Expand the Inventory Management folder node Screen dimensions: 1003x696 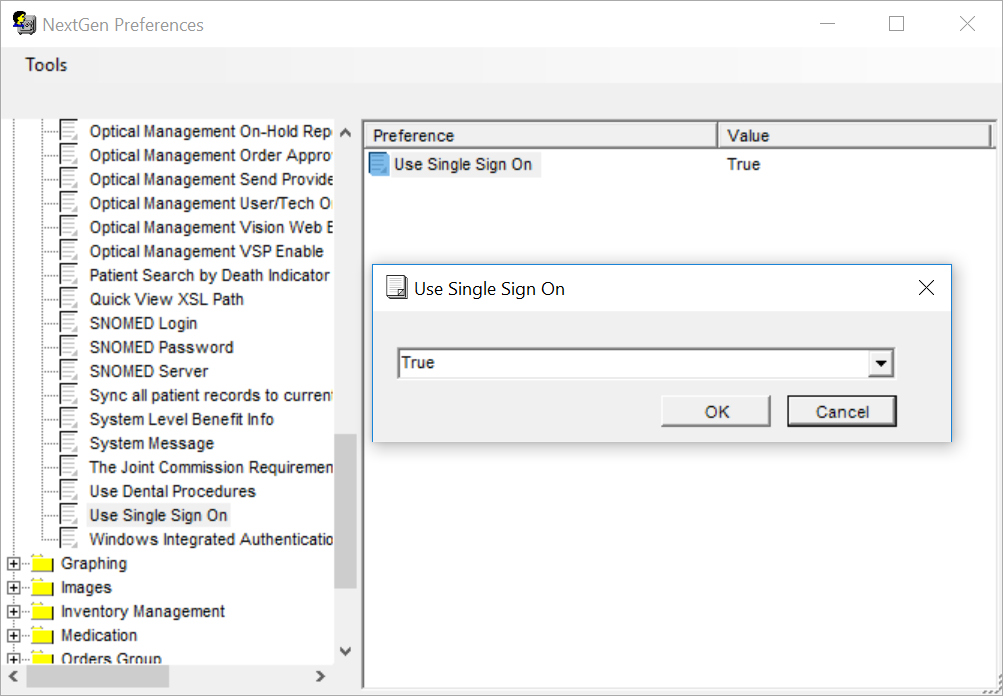(x=13, y=612)
